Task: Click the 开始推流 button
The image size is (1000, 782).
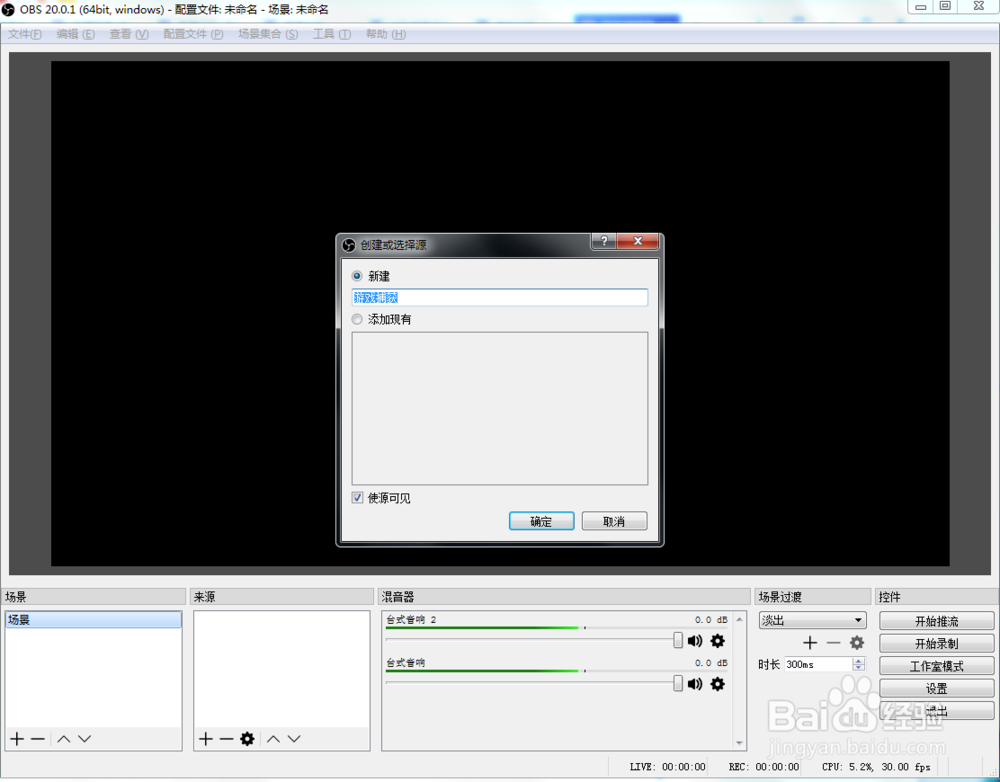Action: [x=936, y=621]
